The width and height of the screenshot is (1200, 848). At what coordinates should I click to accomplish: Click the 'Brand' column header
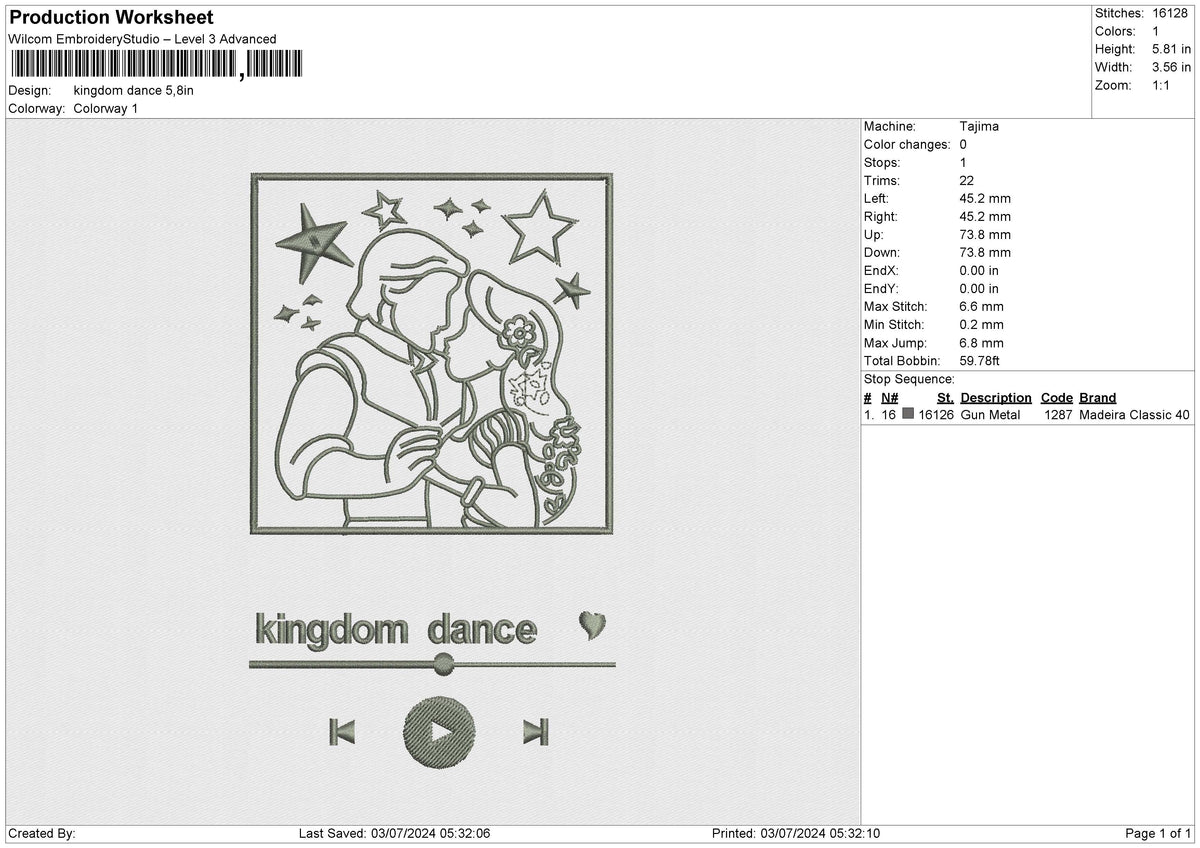(x=1097, y=397)
